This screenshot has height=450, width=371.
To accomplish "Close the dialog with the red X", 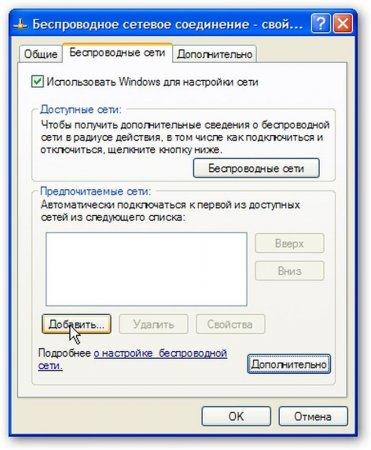I will [343, 24].
